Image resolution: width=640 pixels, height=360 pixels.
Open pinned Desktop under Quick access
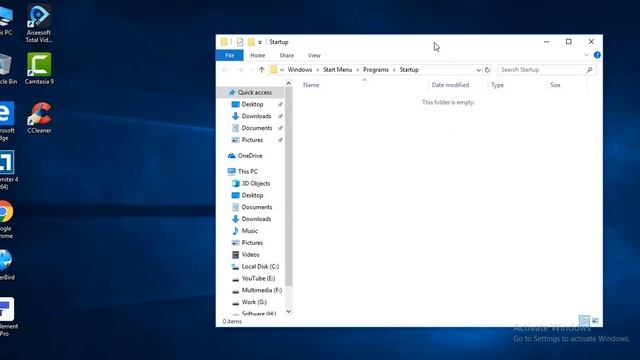252,104
